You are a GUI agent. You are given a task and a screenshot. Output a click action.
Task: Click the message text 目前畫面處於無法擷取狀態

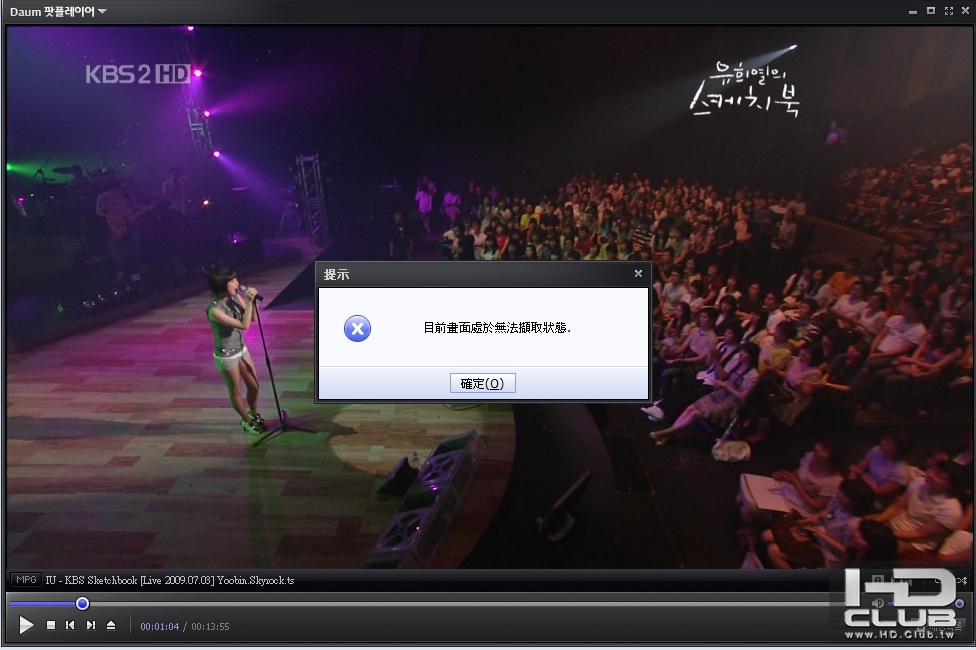point(497,327)
